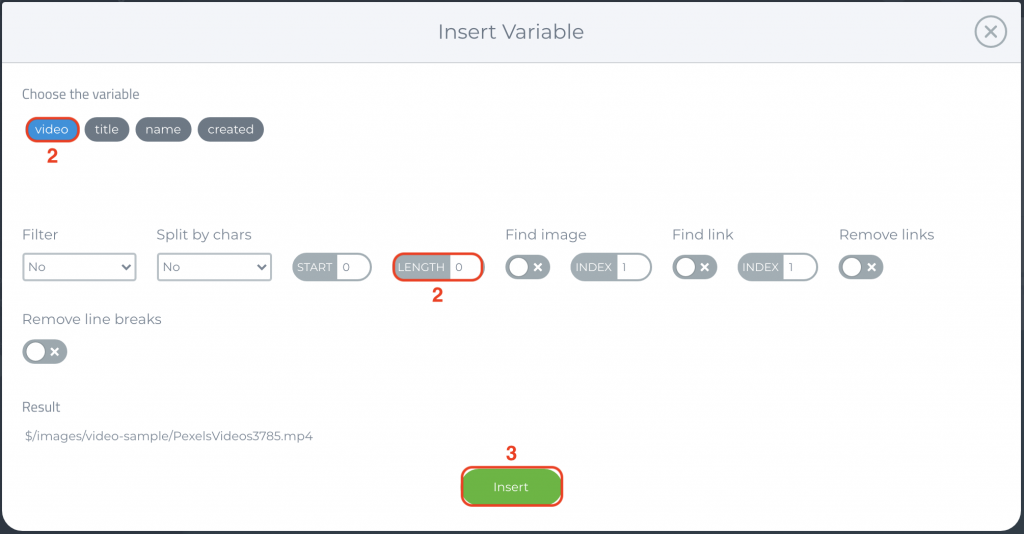Expand the Split by chars dropdown
The image size is (1024, 534).
[x=214, y=267]
